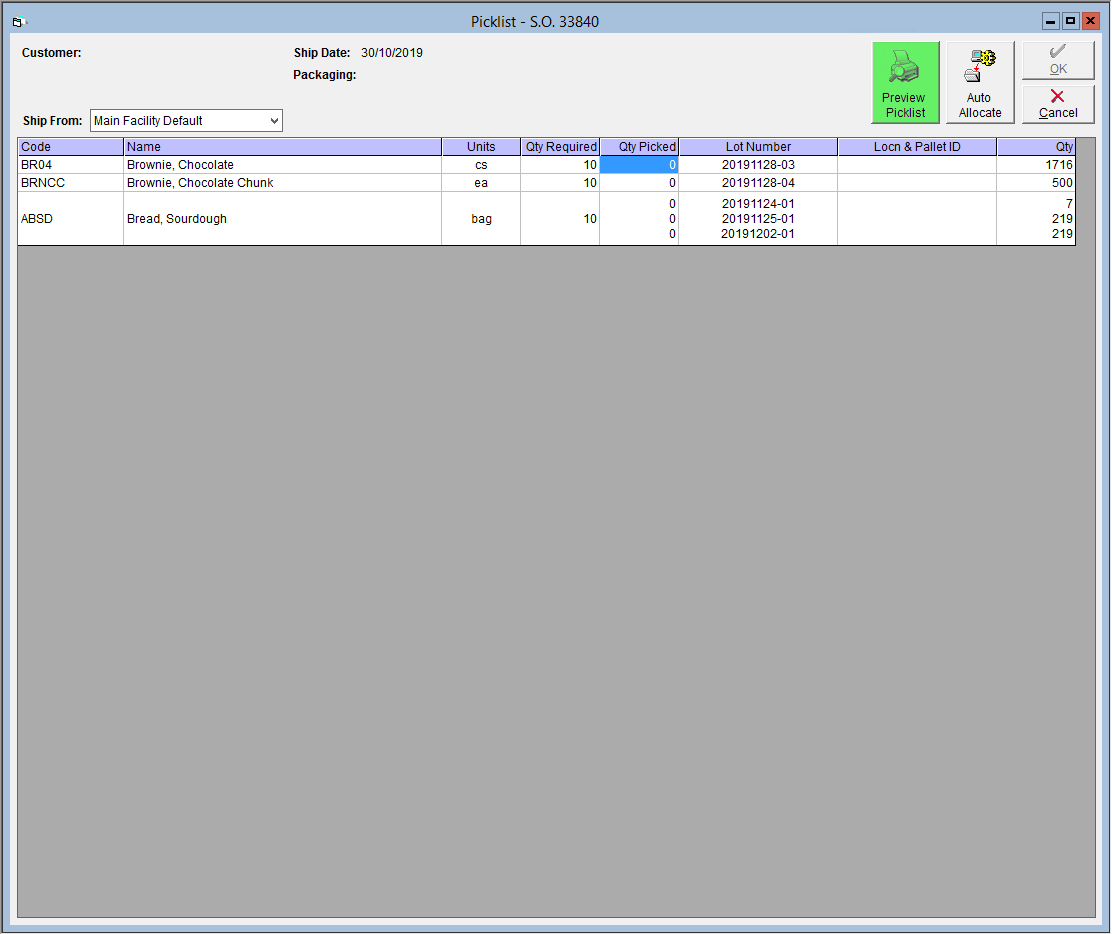Maximize the Picklist window
This screenshot has width=1112, height=934.
point(1070,21)
